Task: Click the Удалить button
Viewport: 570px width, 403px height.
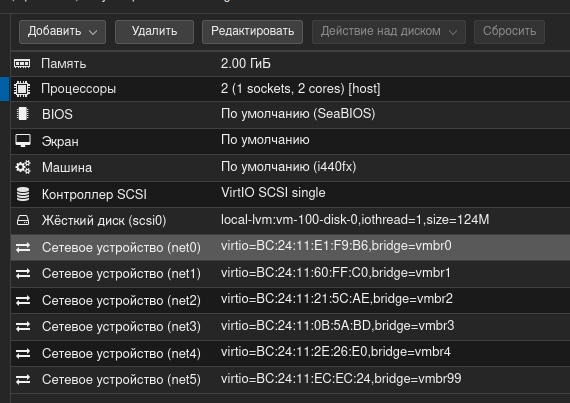Action: (154, 32)
